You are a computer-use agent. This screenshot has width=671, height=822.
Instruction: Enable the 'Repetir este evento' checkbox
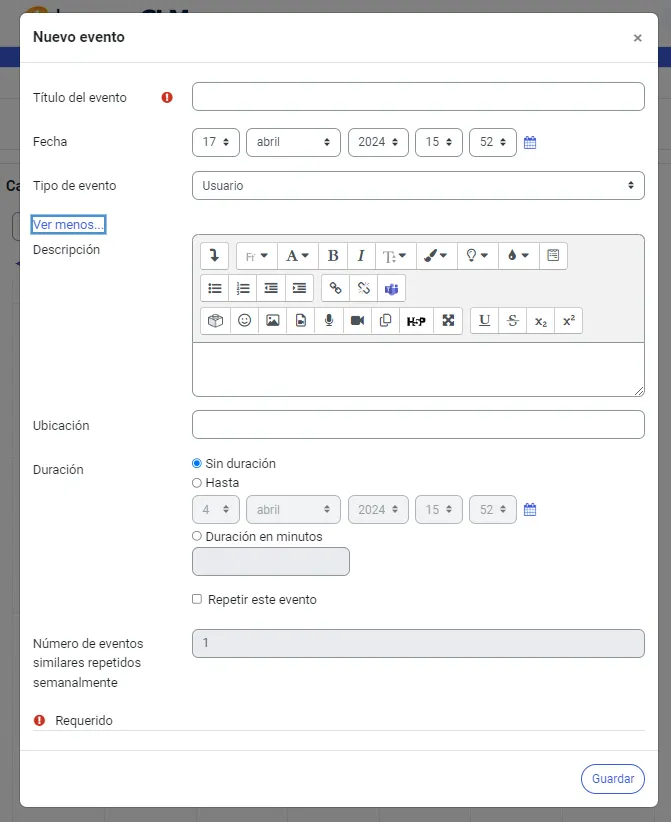tap(197, 600)
